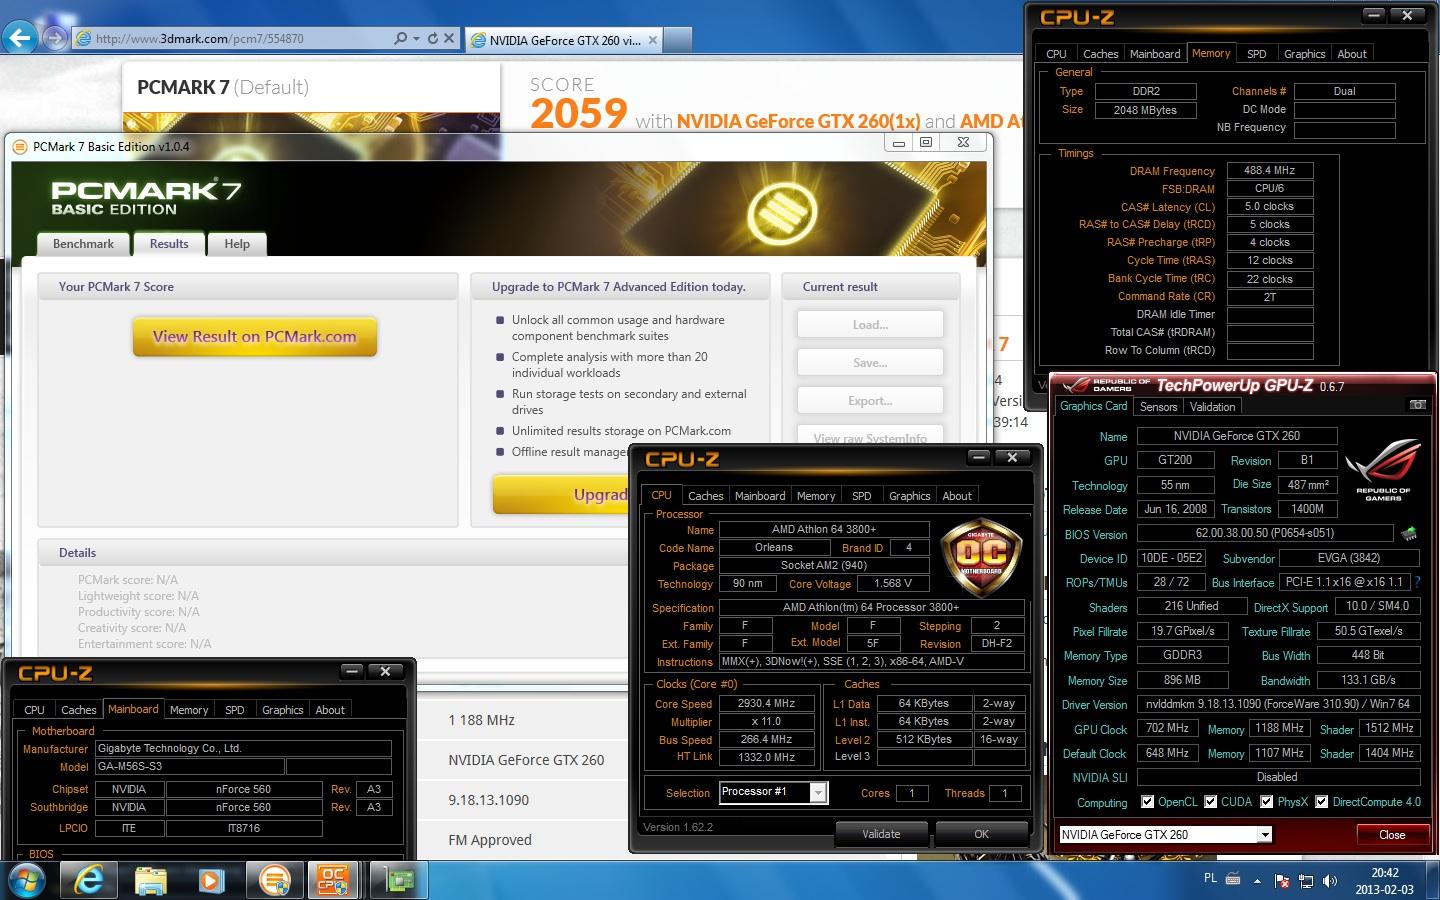Switch to CPU-Z OC taskbar icon
Screen dimensions: 1440x900
[x=334, y=880]
